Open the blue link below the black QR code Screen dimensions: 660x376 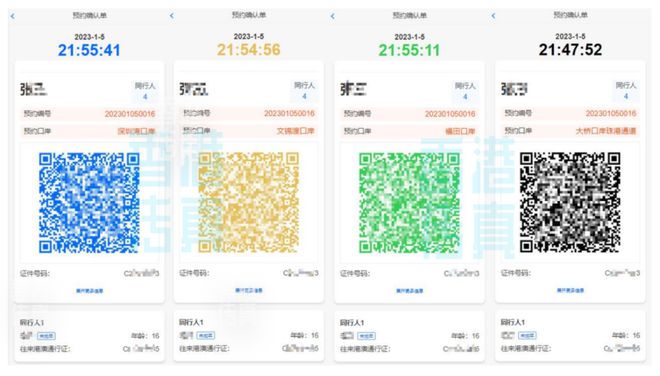[570, 290]
